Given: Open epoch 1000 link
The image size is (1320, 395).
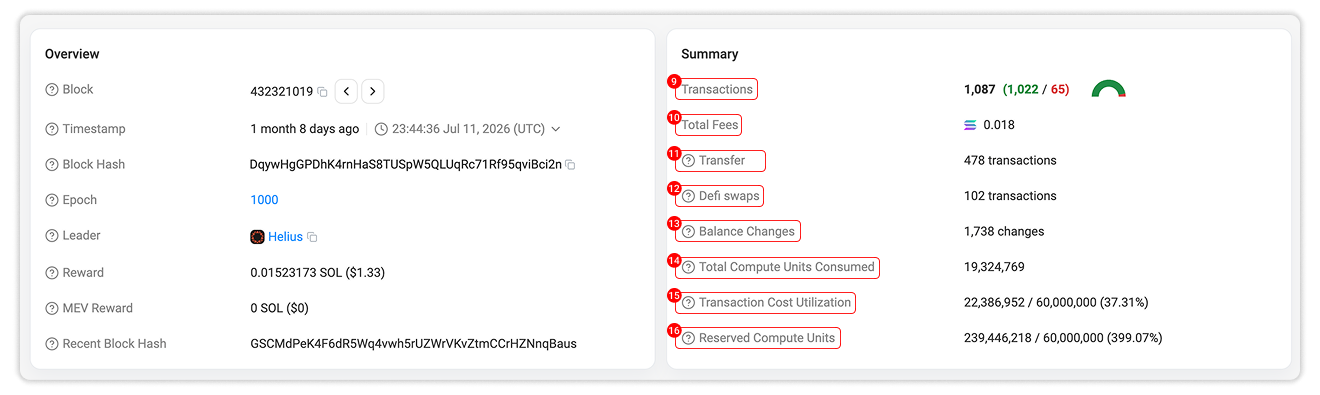Looking at the screenshot, I should tap(264, 200).
